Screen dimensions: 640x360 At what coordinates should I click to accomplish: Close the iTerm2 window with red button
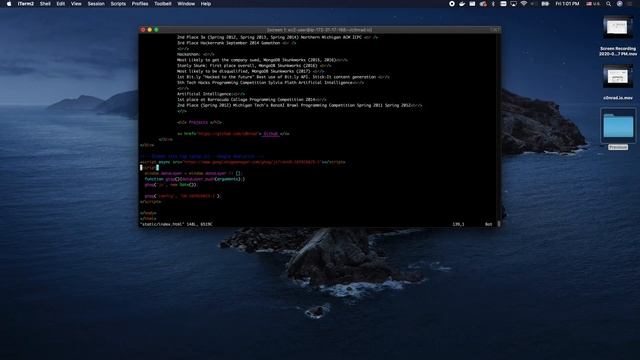(143, 30)
